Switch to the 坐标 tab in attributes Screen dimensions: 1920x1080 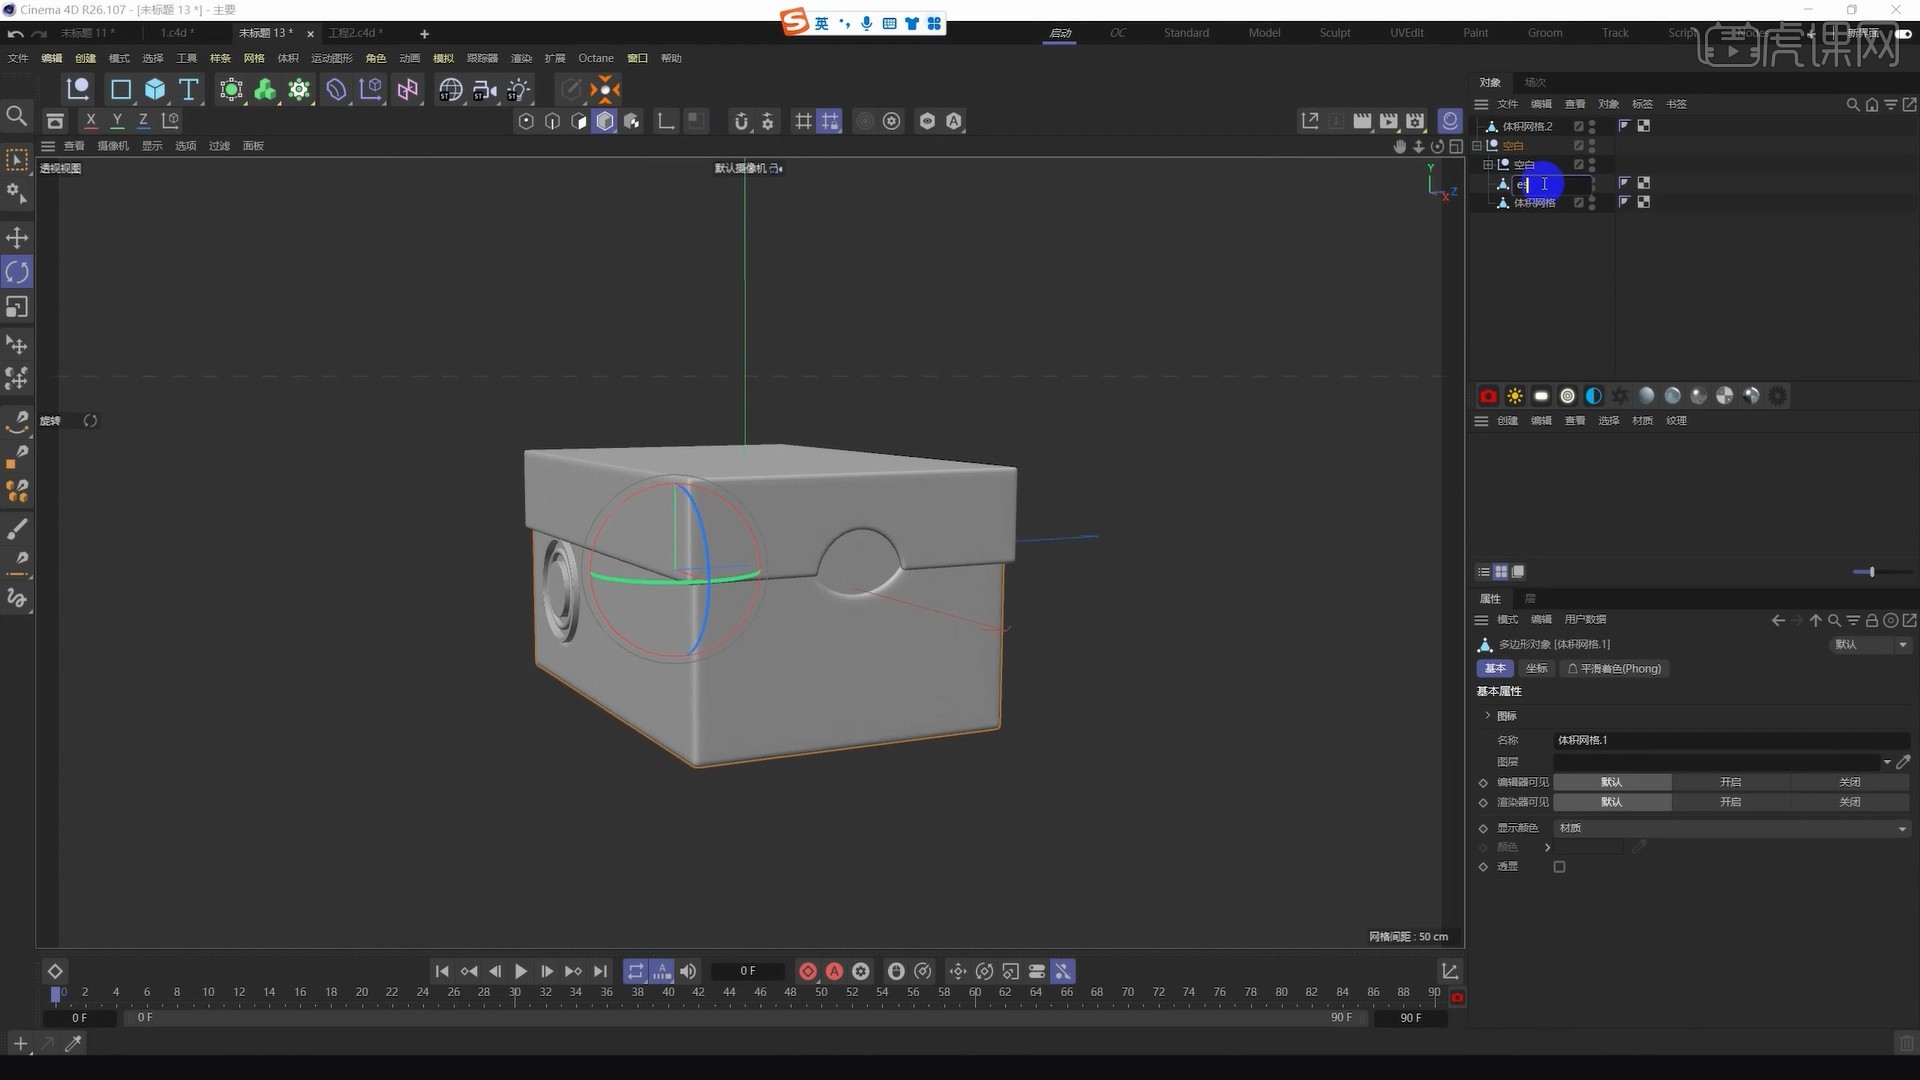tap(1536, 668)
